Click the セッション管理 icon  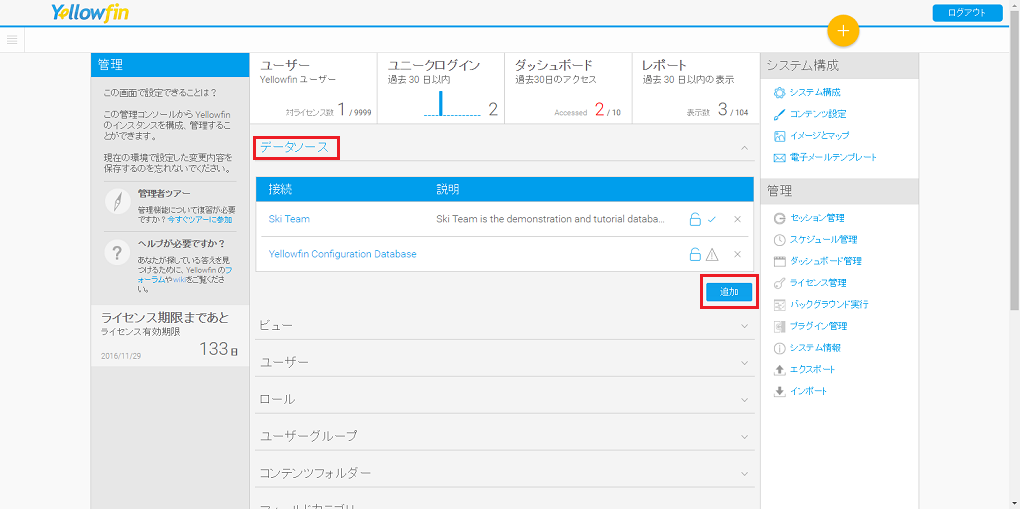pos(779,218)
